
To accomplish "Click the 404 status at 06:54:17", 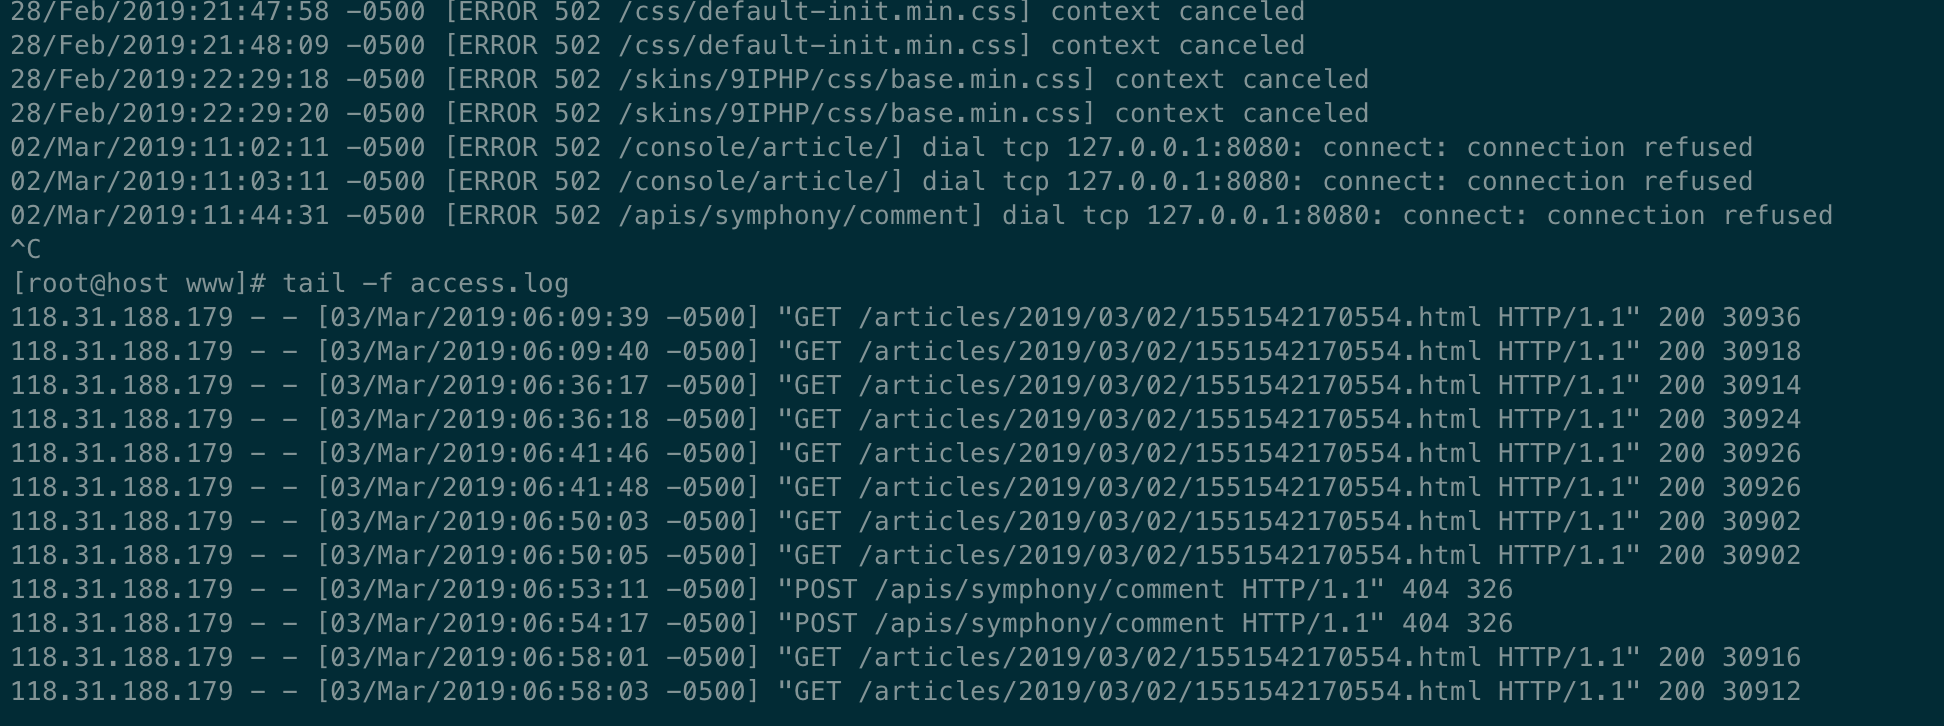I will (1425, 624).
